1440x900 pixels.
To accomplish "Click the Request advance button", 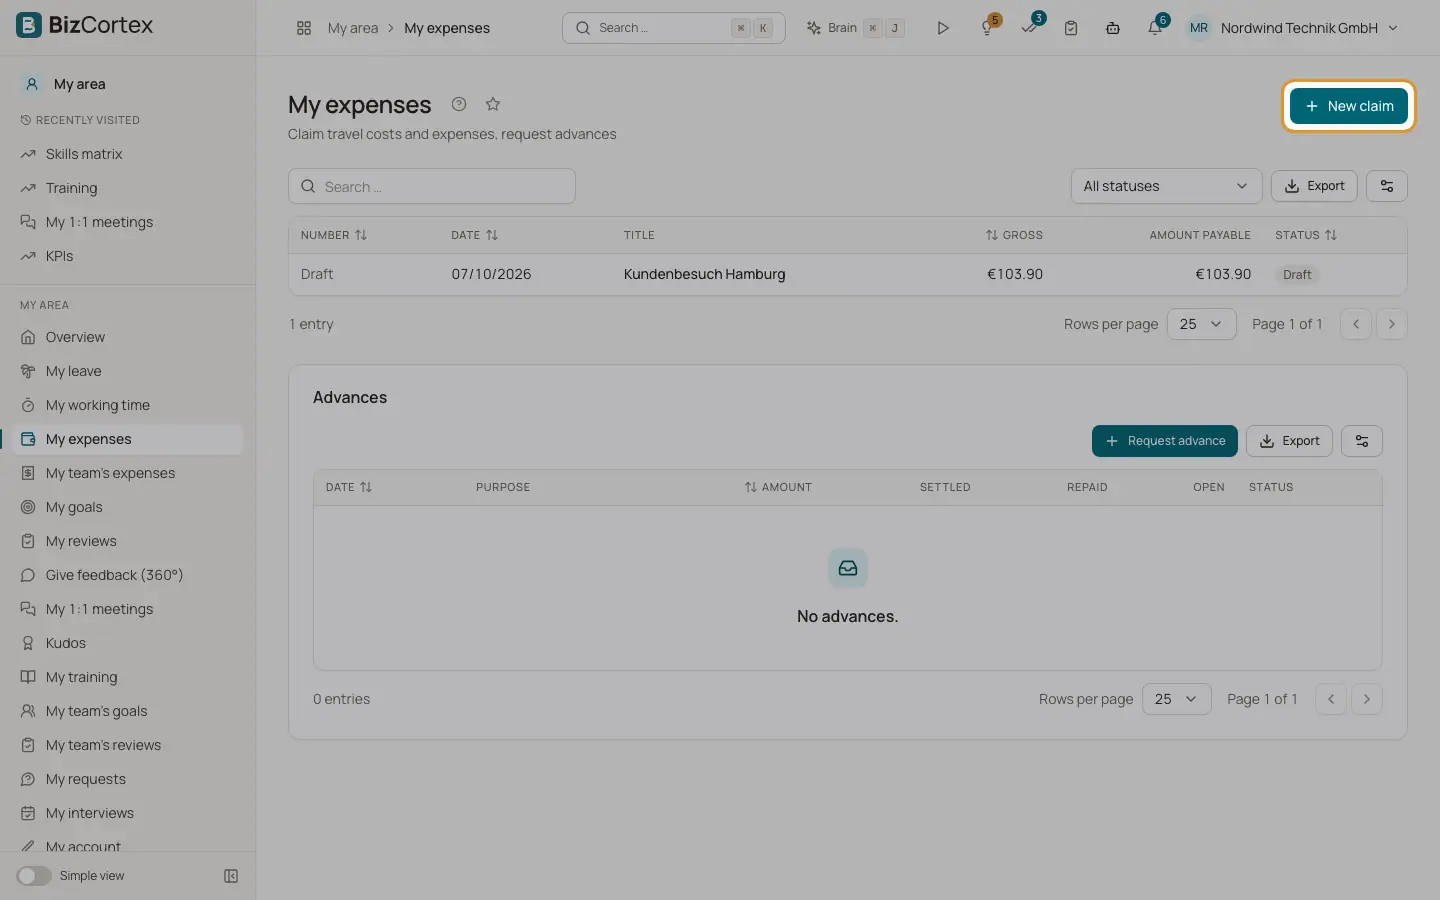I will pyautogui.click(x=1165, y=441).
